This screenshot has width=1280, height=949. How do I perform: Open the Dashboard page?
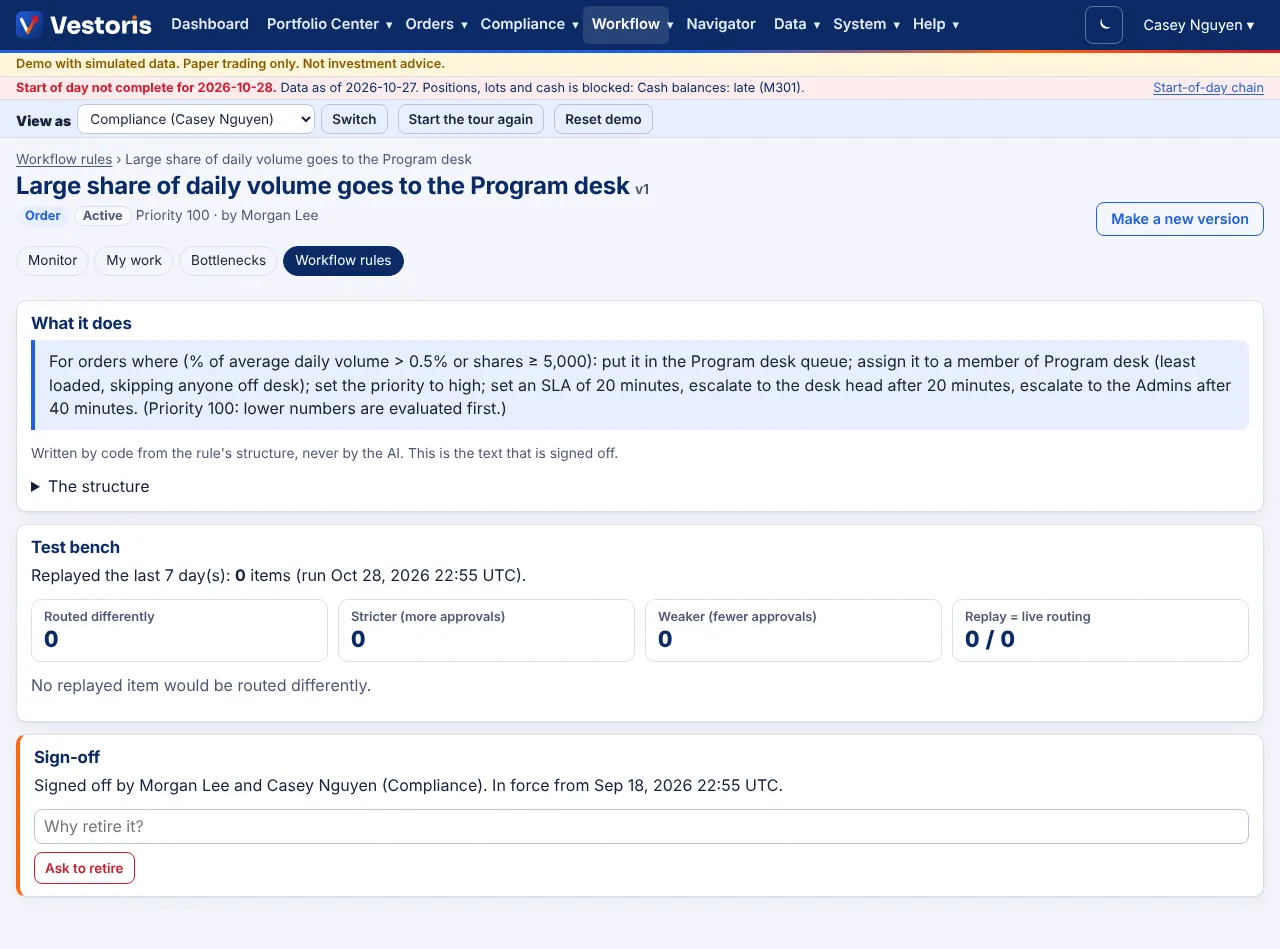(x=210, y=24)
